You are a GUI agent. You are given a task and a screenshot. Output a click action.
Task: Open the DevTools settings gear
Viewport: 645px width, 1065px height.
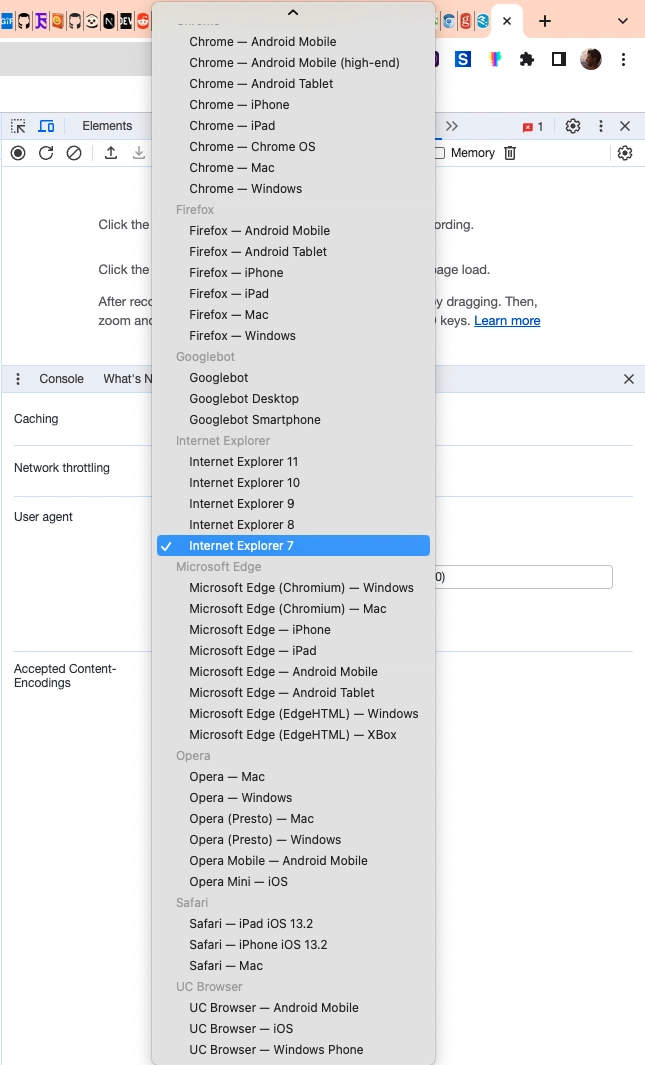tap(573, 126)
